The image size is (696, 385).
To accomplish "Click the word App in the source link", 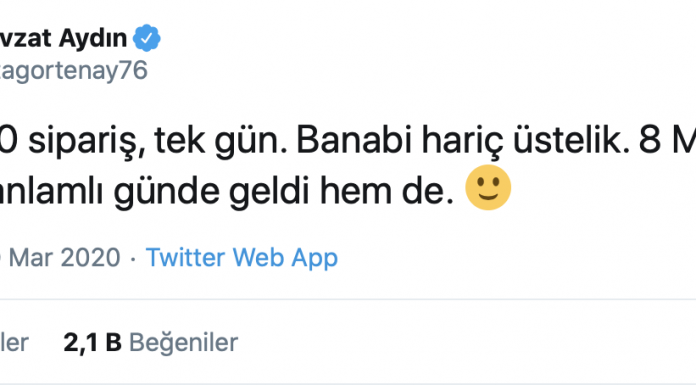I will coord(314,258).
